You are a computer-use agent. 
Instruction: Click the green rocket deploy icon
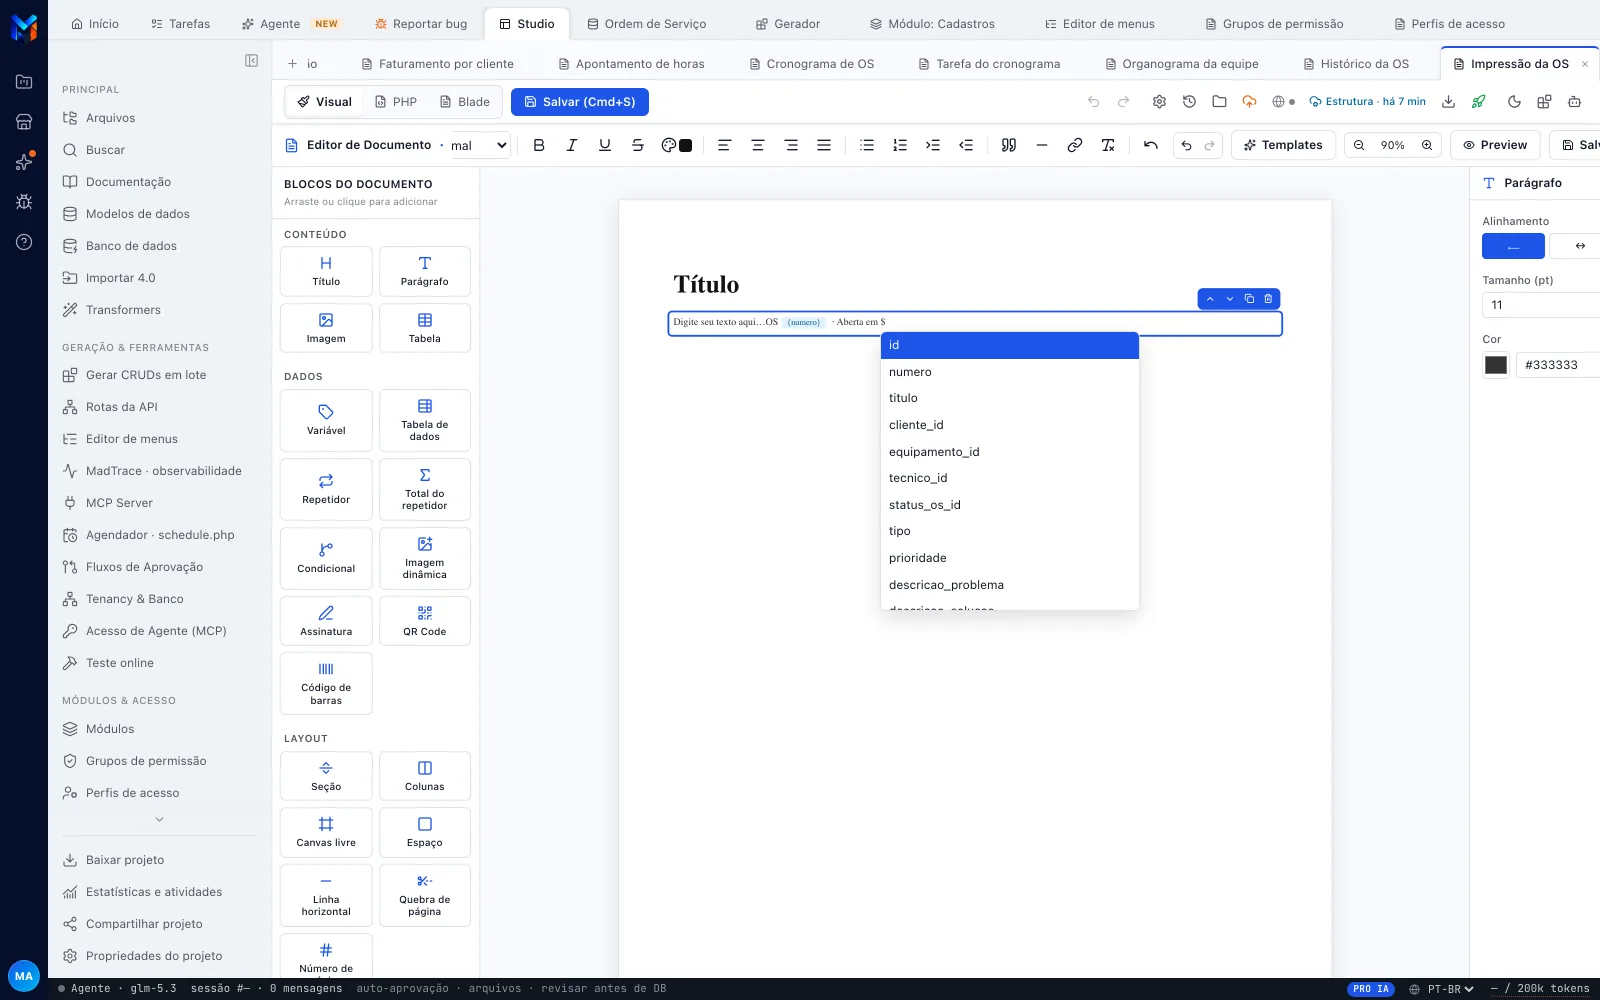(x=1479, y=102)
